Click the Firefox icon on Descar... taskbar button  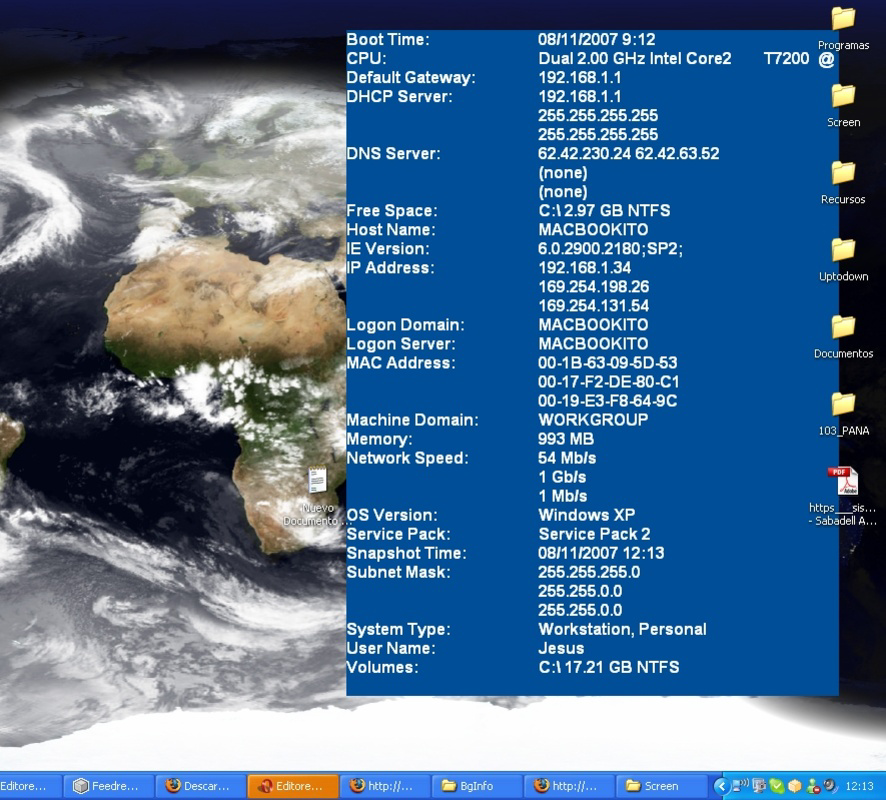(173, 785)
